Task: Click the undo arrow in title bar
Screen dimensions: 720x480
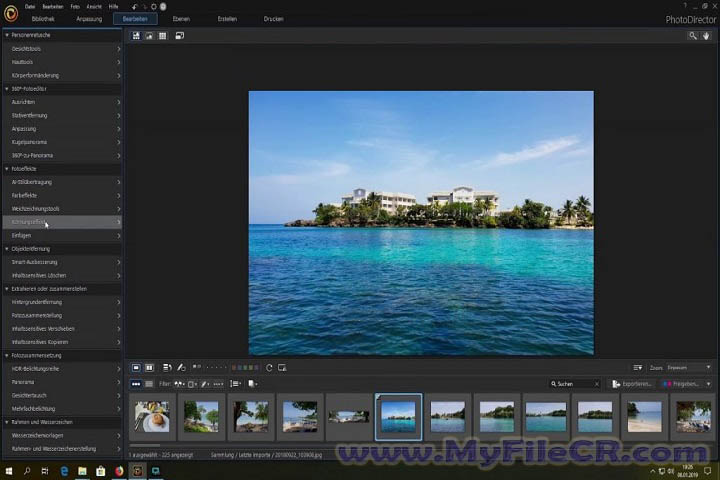Action: tap(134, 7)
